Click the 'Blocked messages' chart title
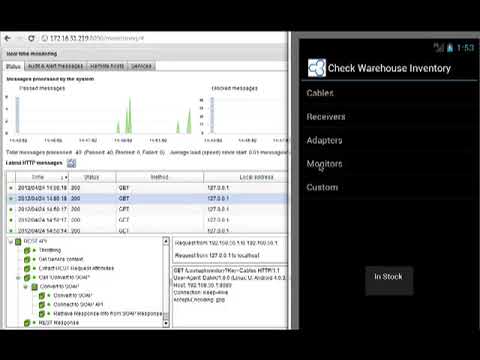Image resolution: width=480 pixels, height=360 pixels. click(x=235, y=88)
